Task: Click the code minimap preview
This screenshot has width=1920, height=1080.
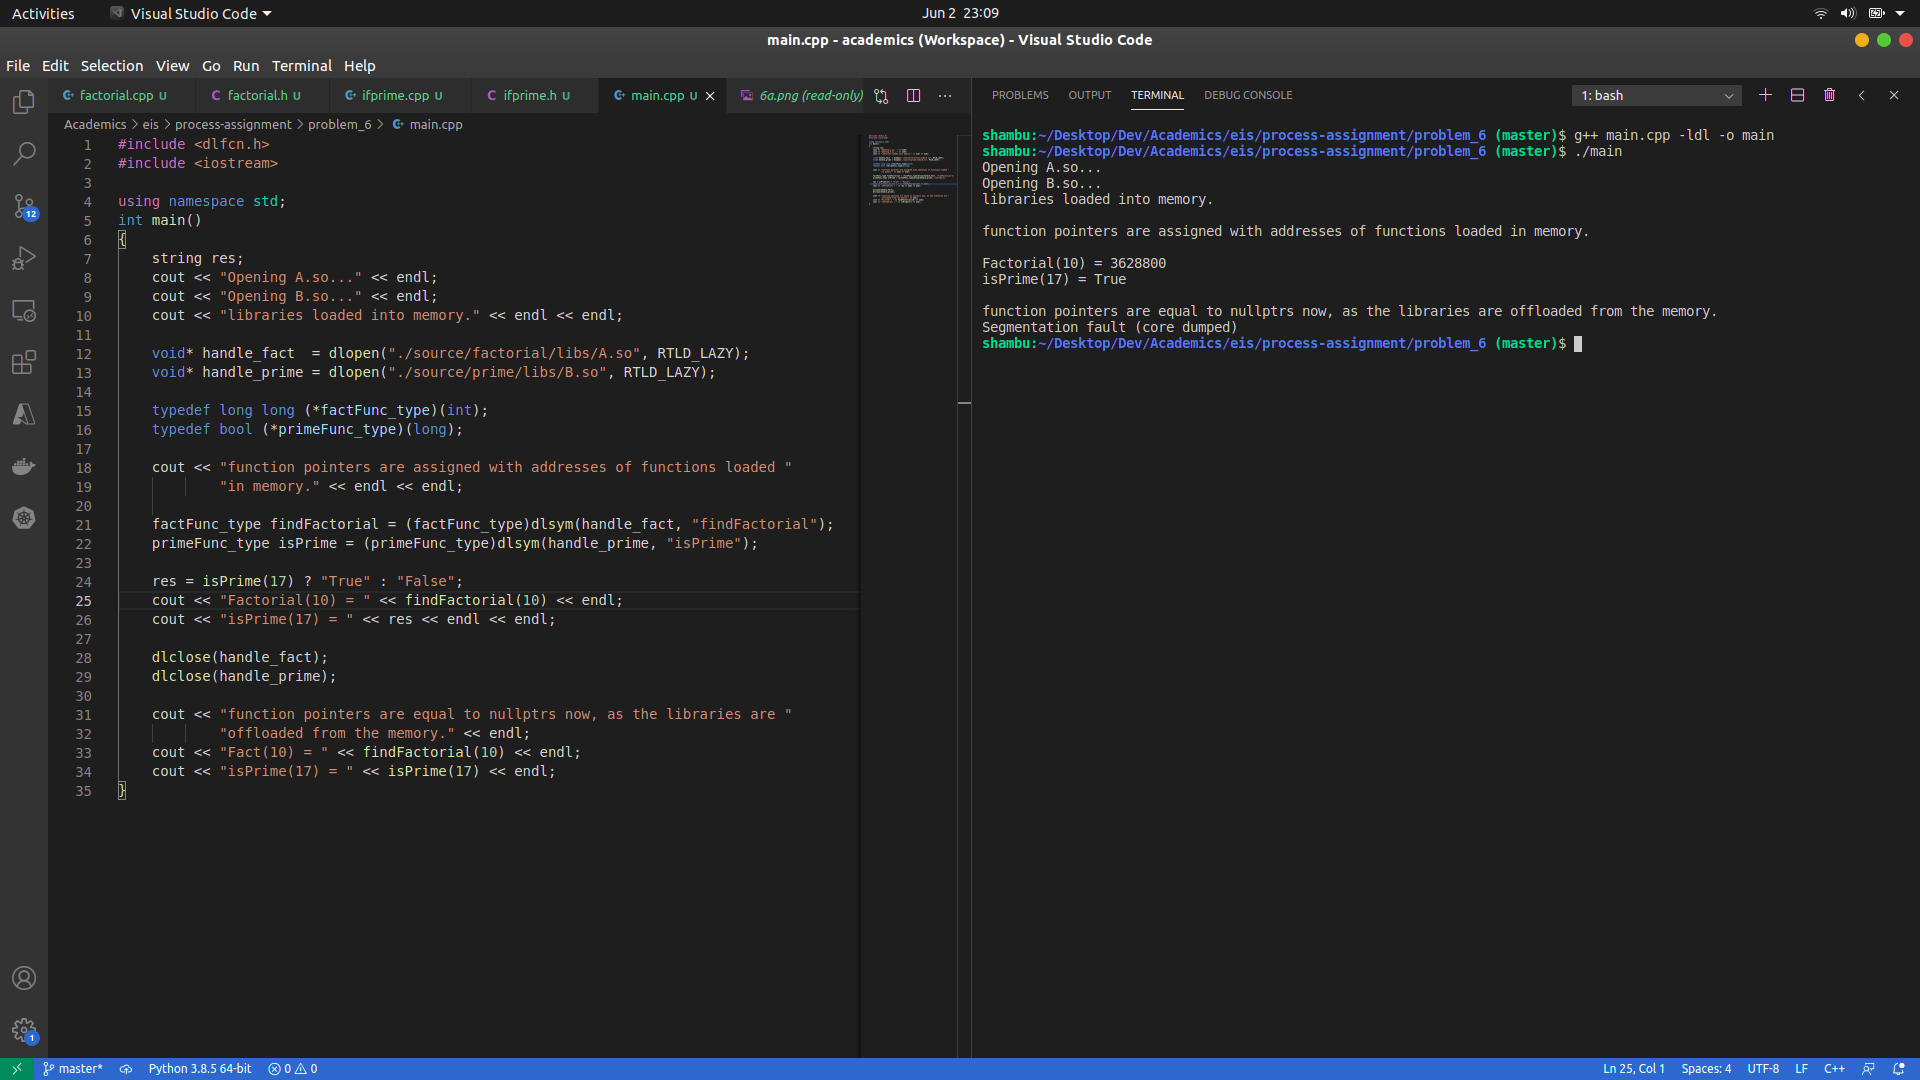Action: click(910, 170)
